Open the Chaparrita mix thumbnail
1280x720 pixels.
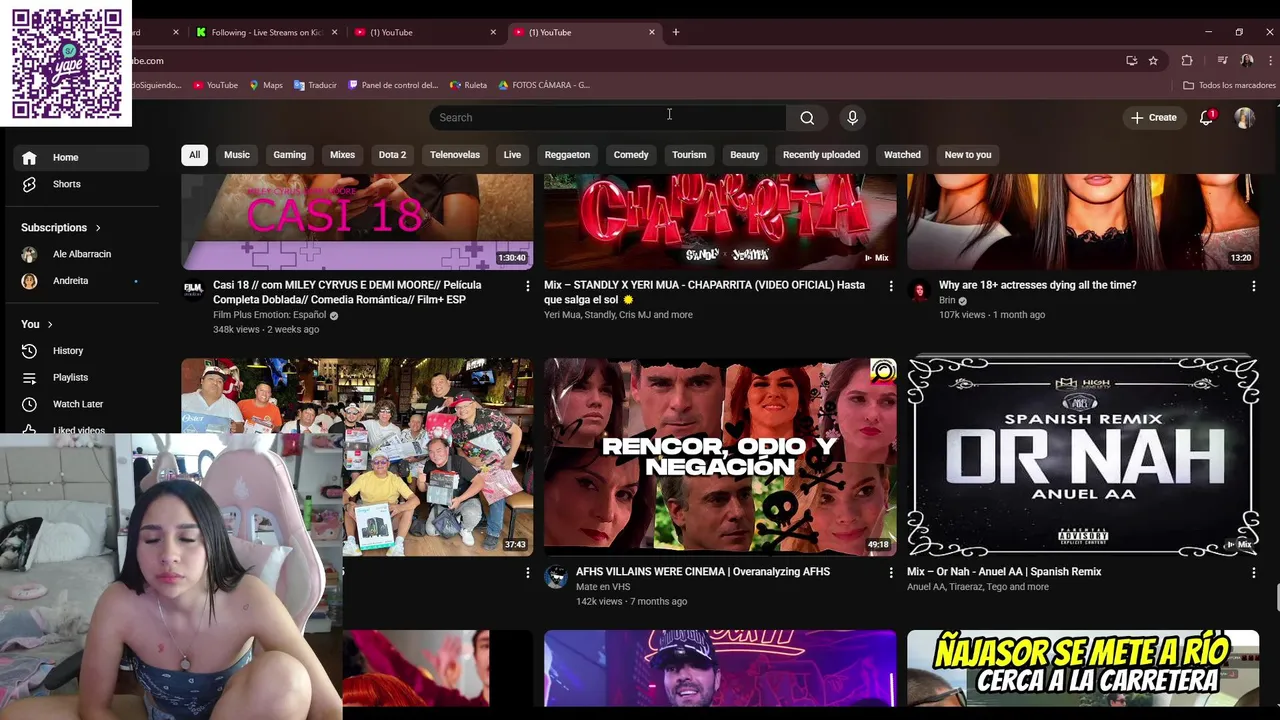point(720,221)
